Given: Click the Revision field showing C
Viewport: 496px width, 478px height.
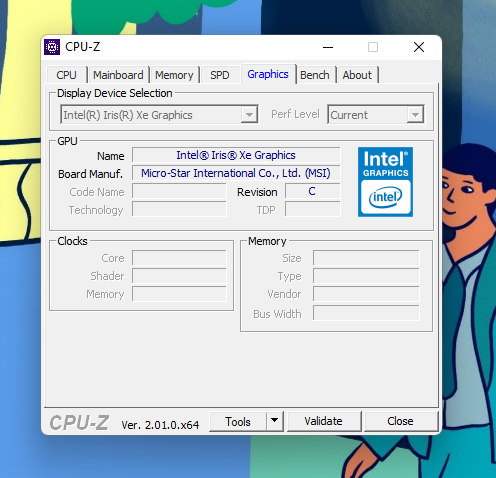Looking at the screenshot, I should [x=312, y=191].
